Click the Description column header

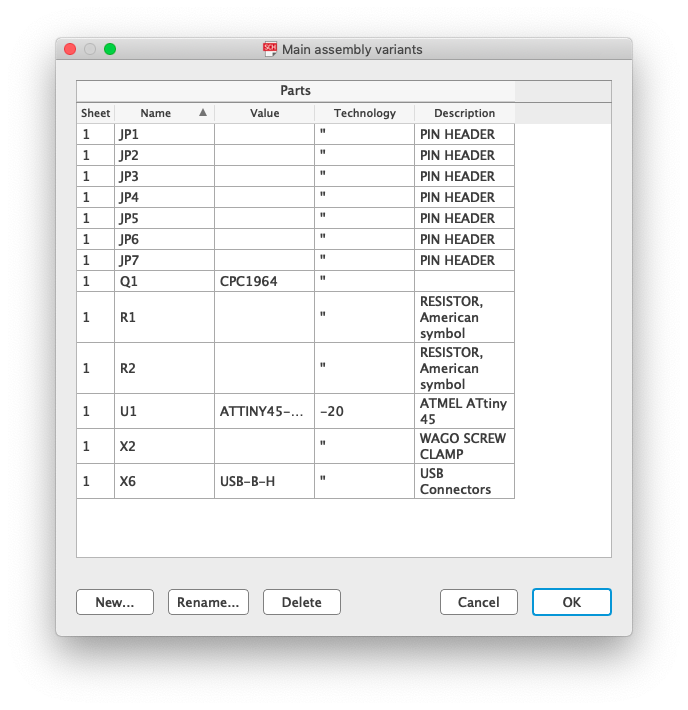[465, 113]
